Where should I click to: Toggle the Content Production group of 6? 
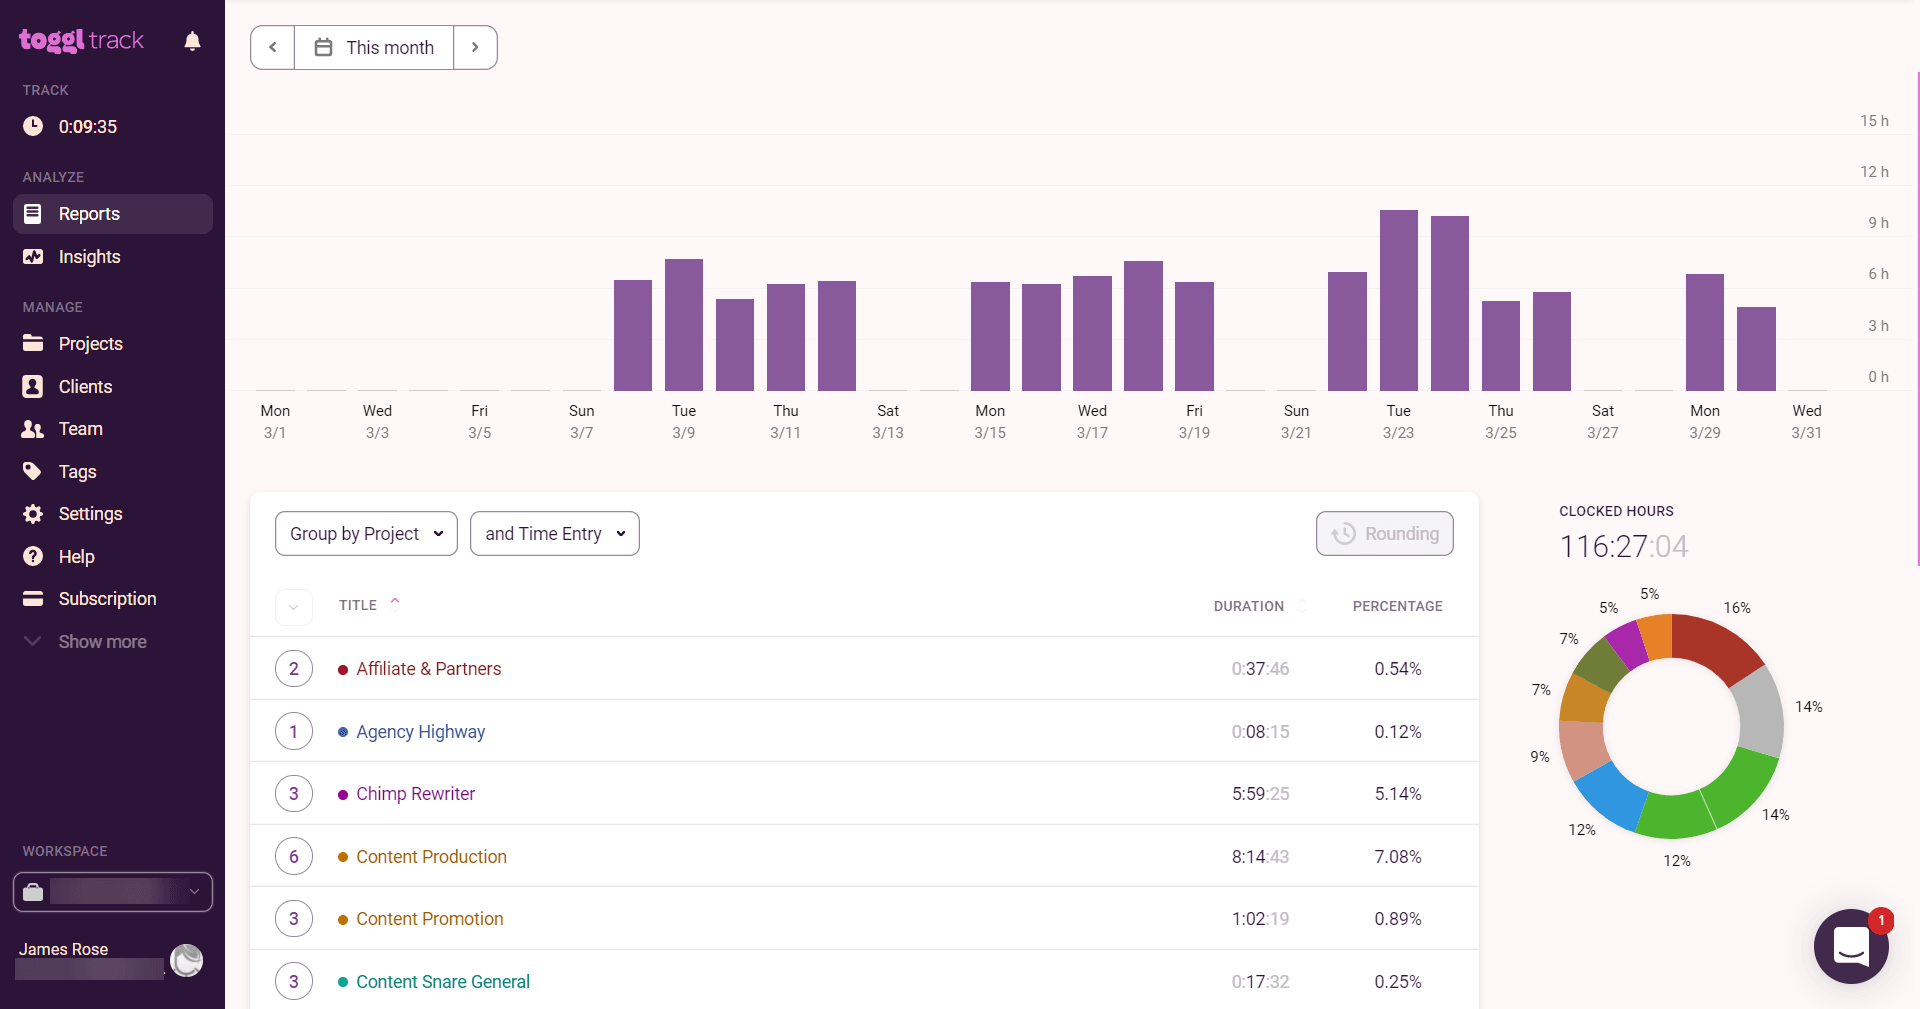click(x=293, y=856)
